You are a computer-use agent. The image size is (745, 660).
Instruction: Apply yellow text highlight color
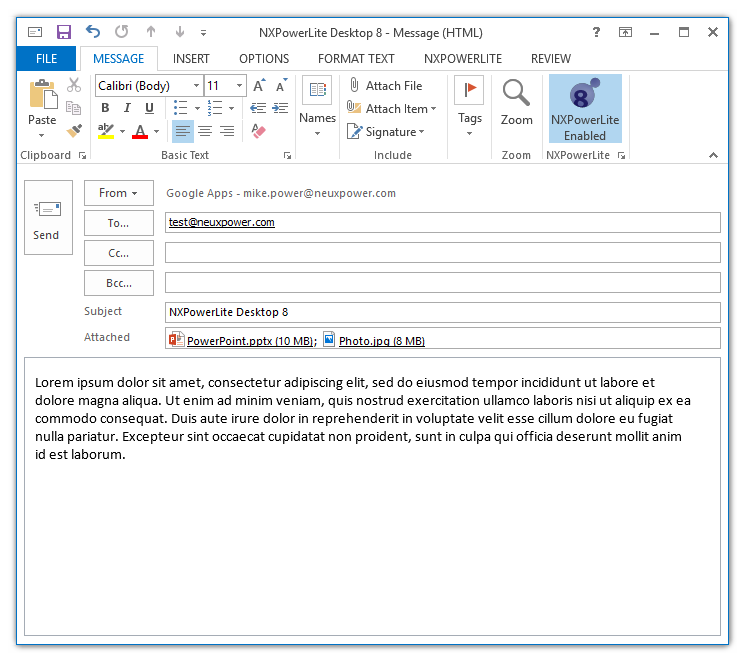(105, 131)
